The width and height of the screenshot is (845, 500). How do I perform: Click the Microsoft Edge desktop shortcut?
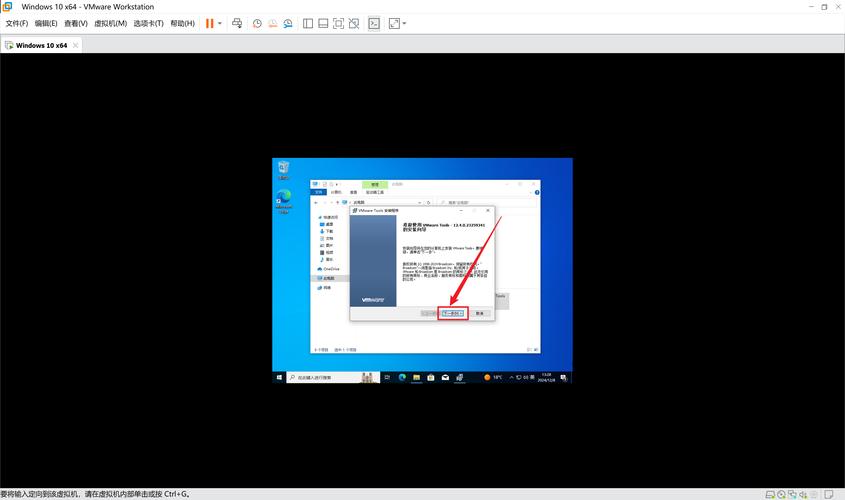pos(284,202)
